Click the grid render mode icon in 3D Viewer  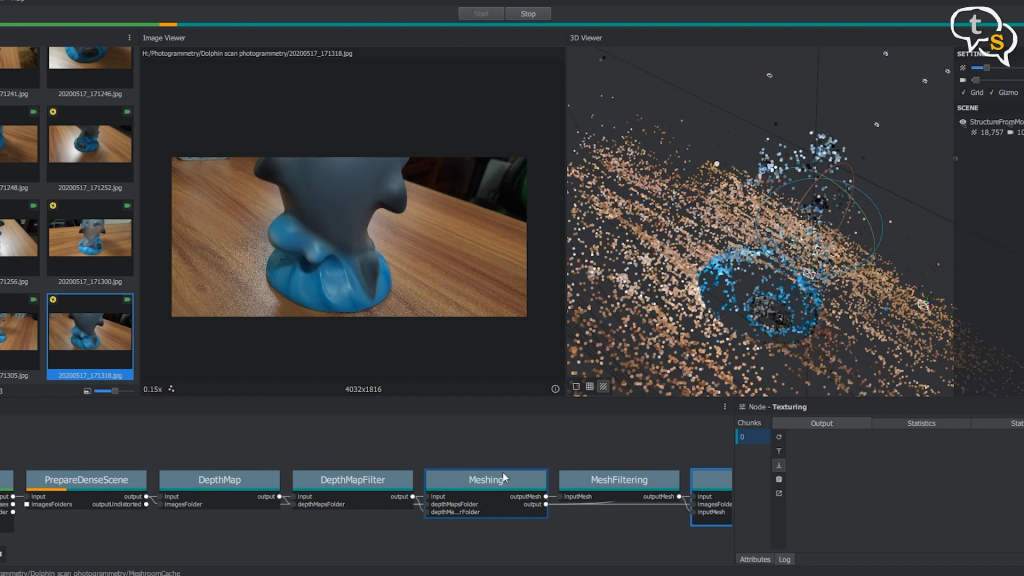pos(589,386)
